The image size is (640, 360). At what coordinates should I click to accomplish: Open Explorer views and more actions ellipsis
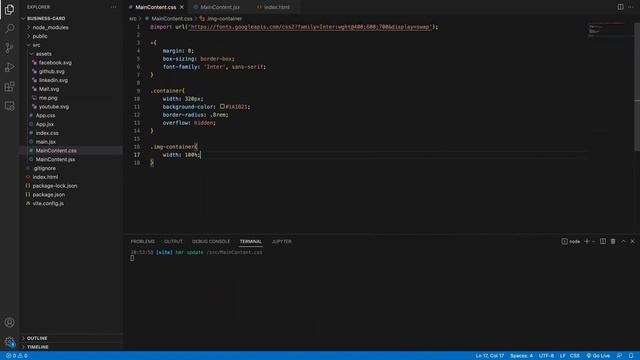[x=113, y=7]
